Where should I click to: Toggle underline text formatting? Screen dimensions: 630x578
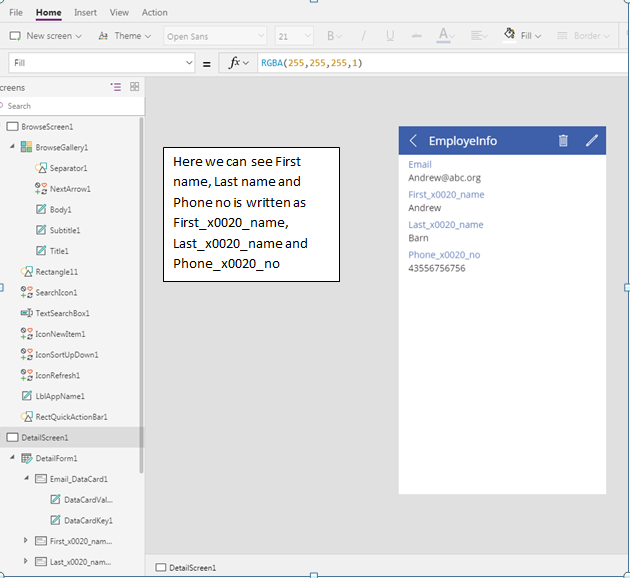[389, 36]
